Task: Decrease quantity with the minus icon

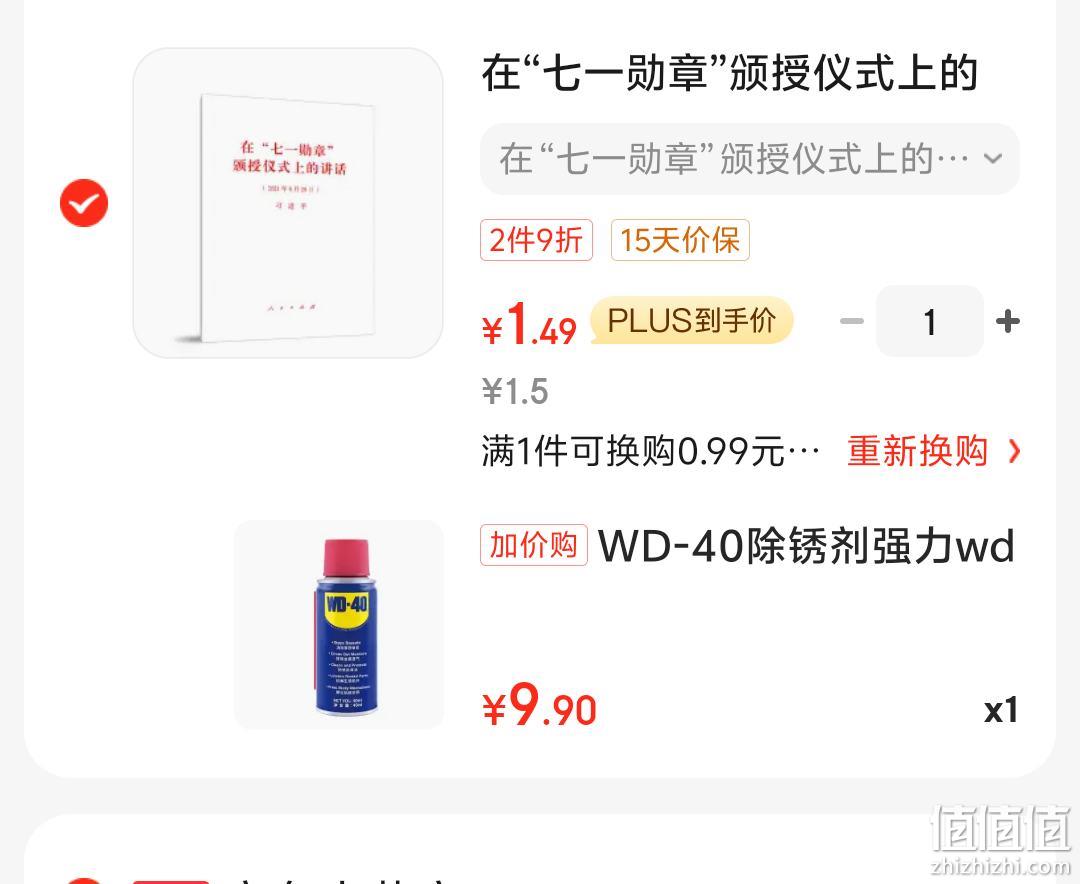Action: click(852, 321)
